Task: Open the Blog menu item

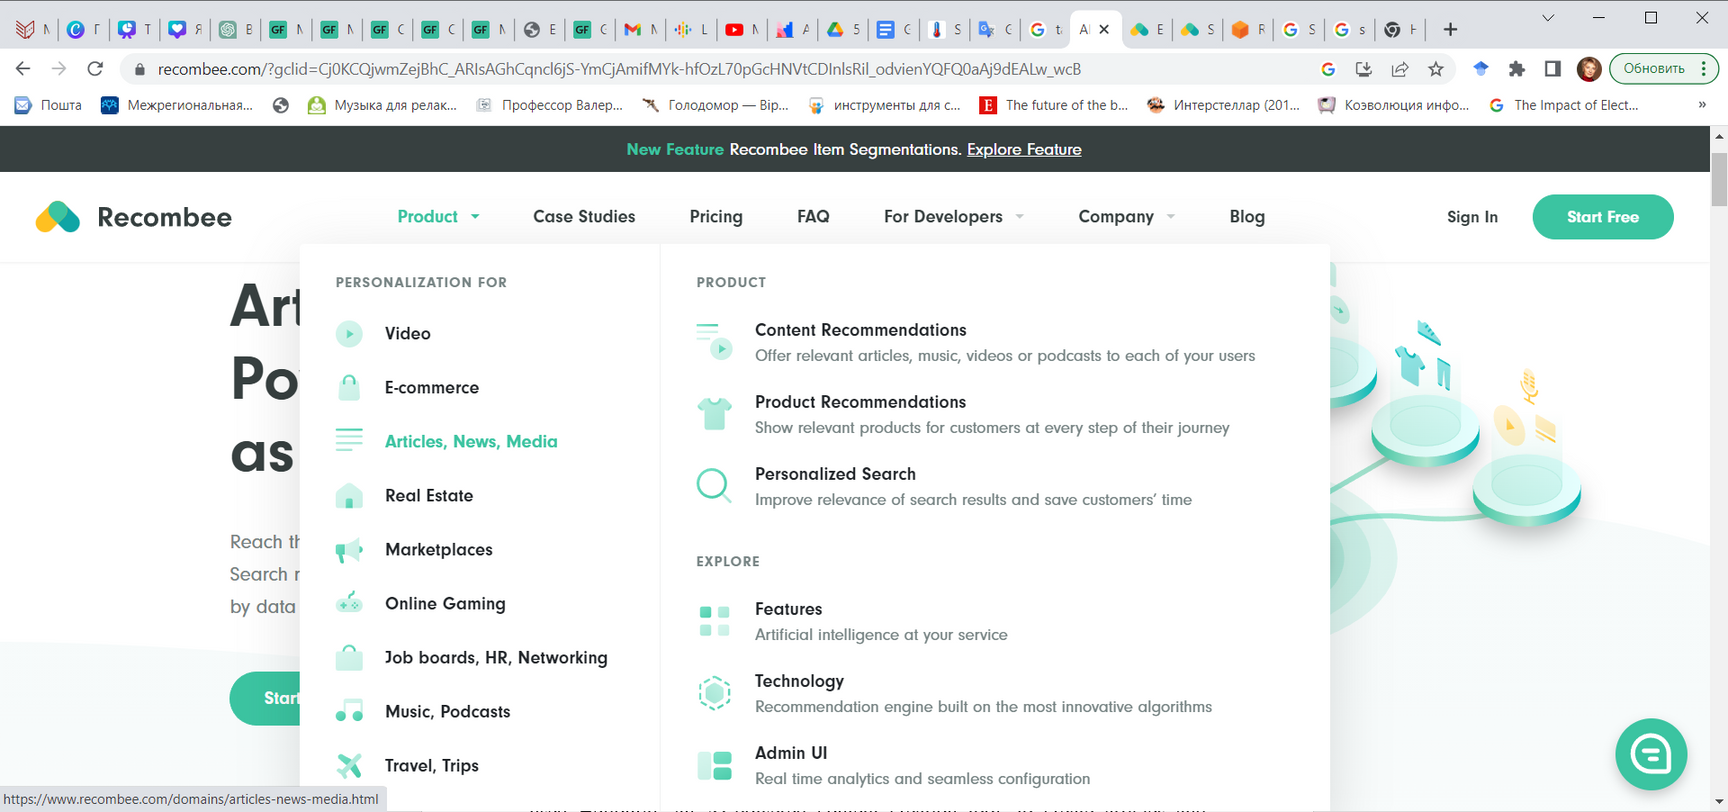Action: [1247, 216]
